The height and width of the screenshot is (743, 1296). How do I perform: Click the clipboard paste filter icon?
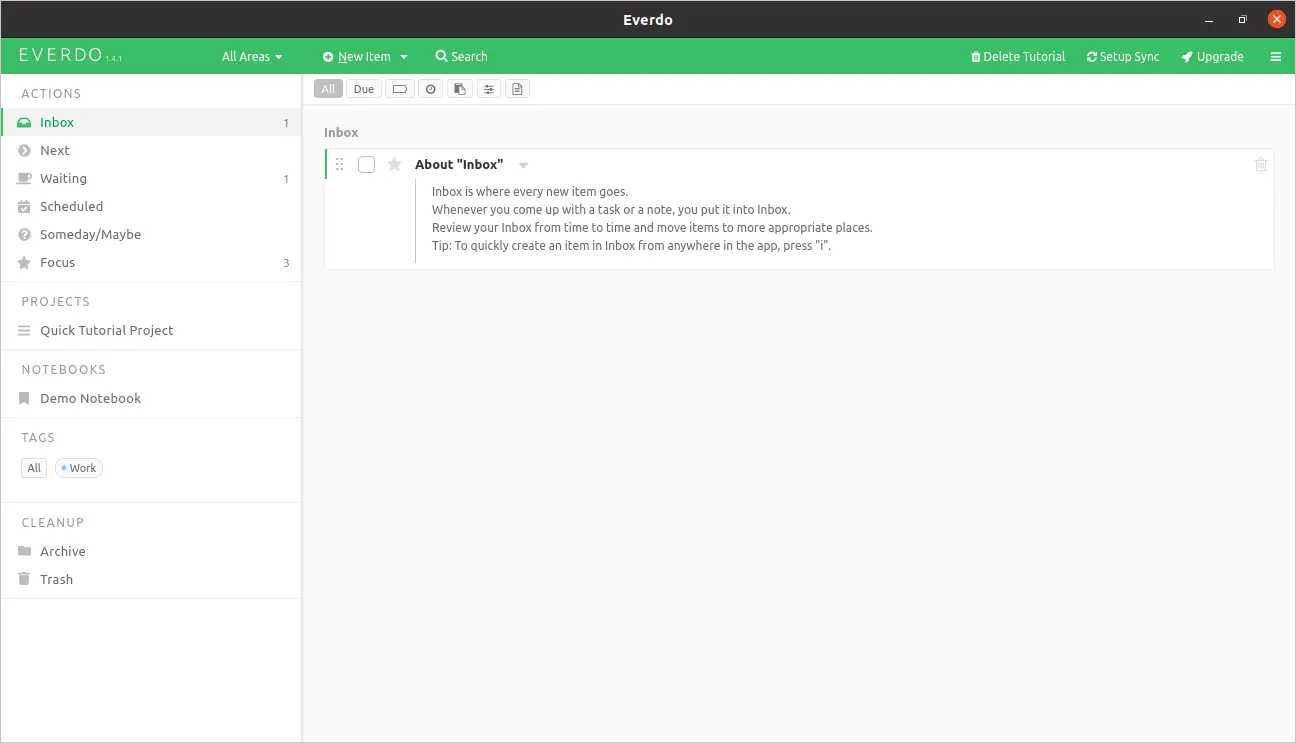point(459,89)
